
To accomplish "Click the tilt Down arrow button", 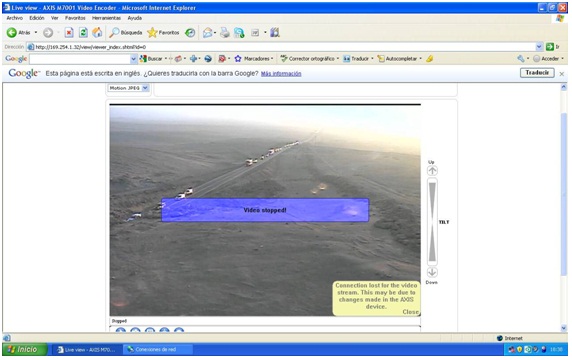I will tap(432, 272).
